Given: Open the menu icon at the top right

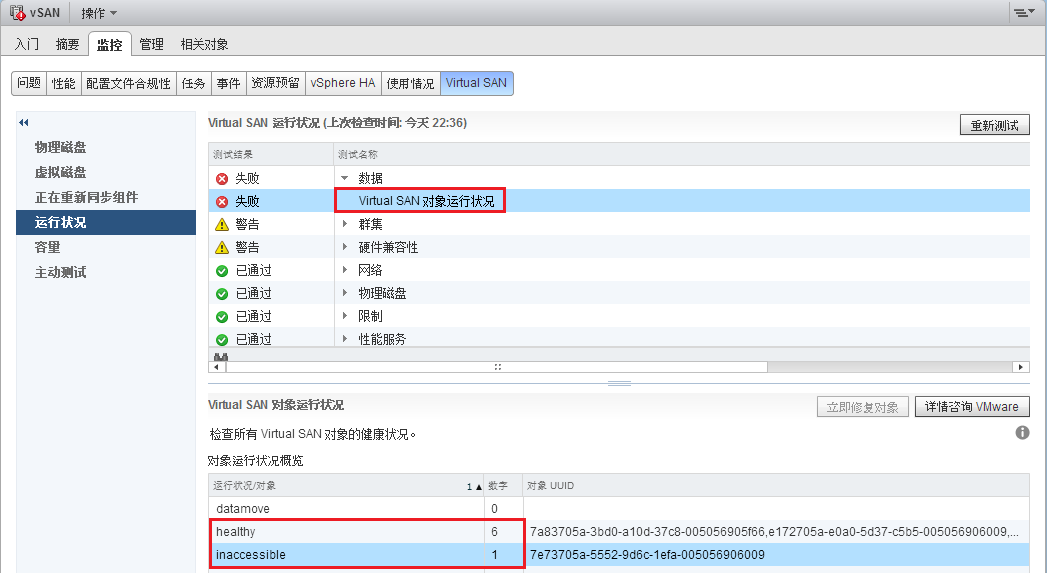Looking at the screenshot, I should pyautogui.click(x=1023, y=13).
